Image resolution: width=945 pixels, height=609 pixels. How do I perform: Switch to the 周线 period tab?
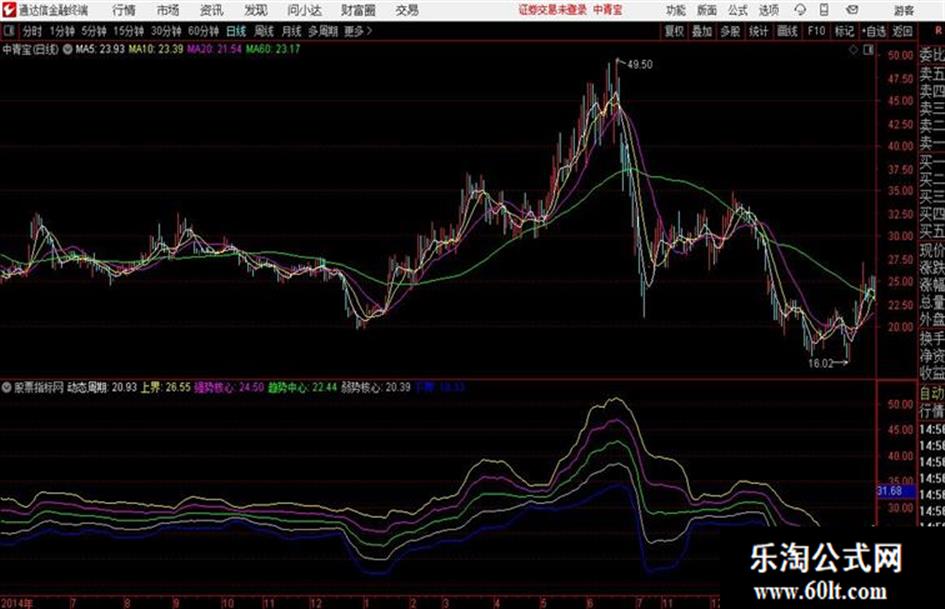[x=264, y=31]
